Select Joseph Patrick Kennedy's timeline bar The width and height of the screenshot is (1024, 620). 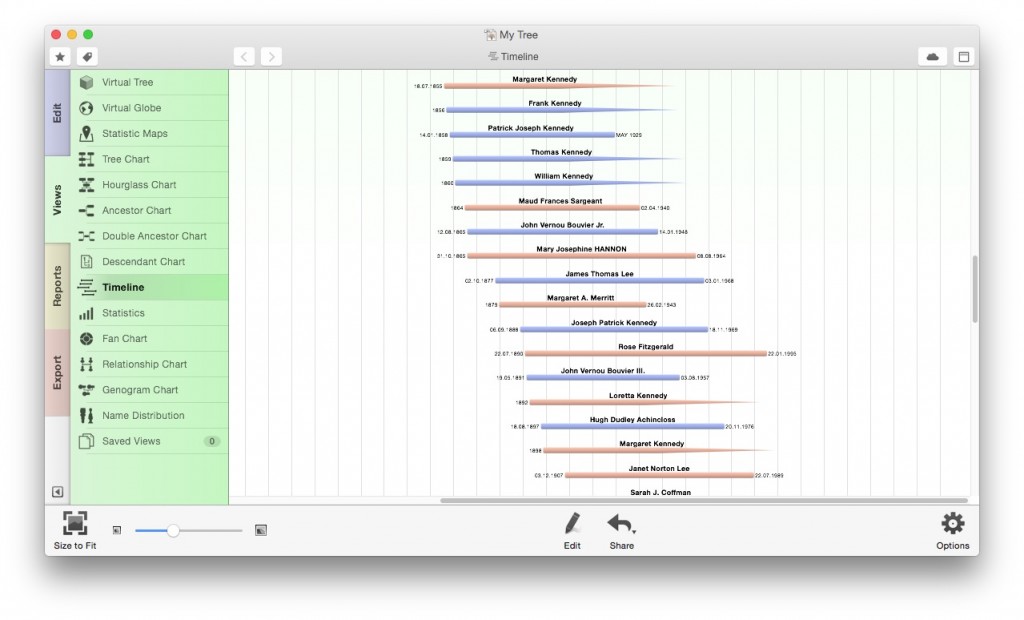coord(615,329)
